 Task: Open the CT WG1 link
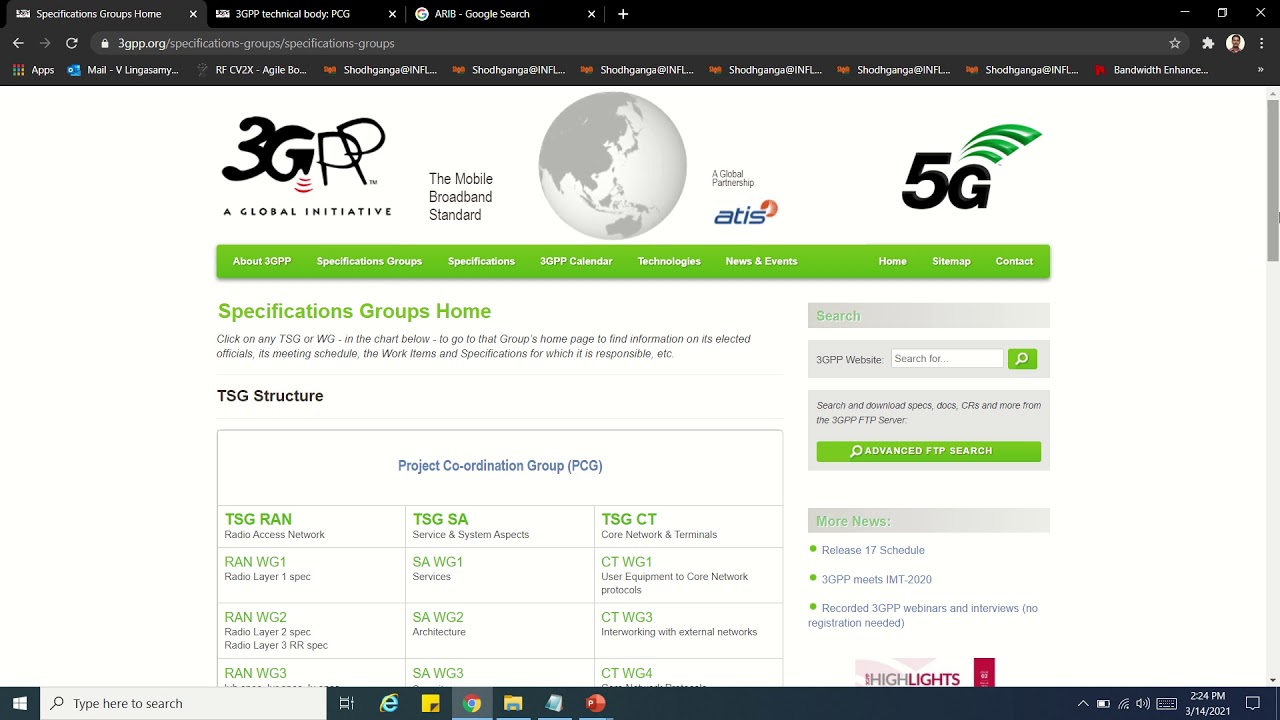point(626,562)
